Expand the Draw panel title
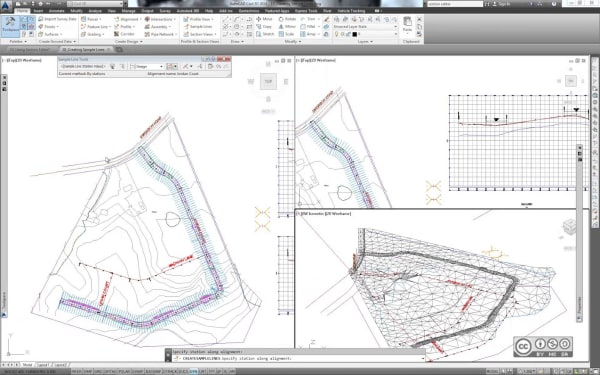 [237, 41]
